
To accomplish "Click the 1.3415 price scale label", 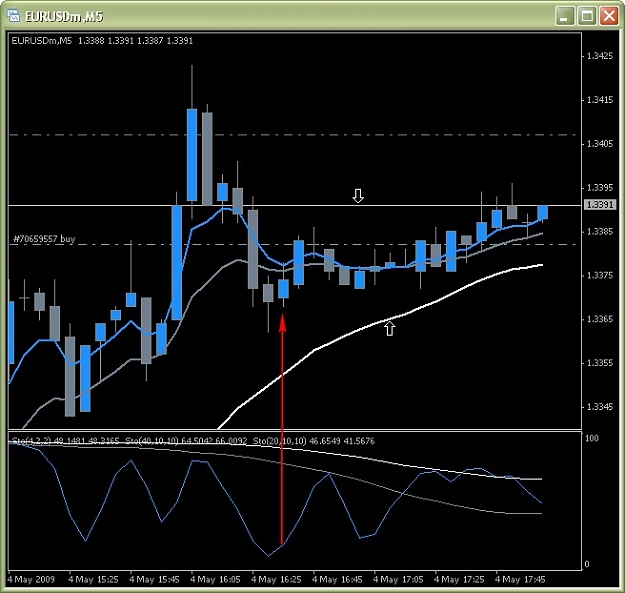I will click(600, 100).
